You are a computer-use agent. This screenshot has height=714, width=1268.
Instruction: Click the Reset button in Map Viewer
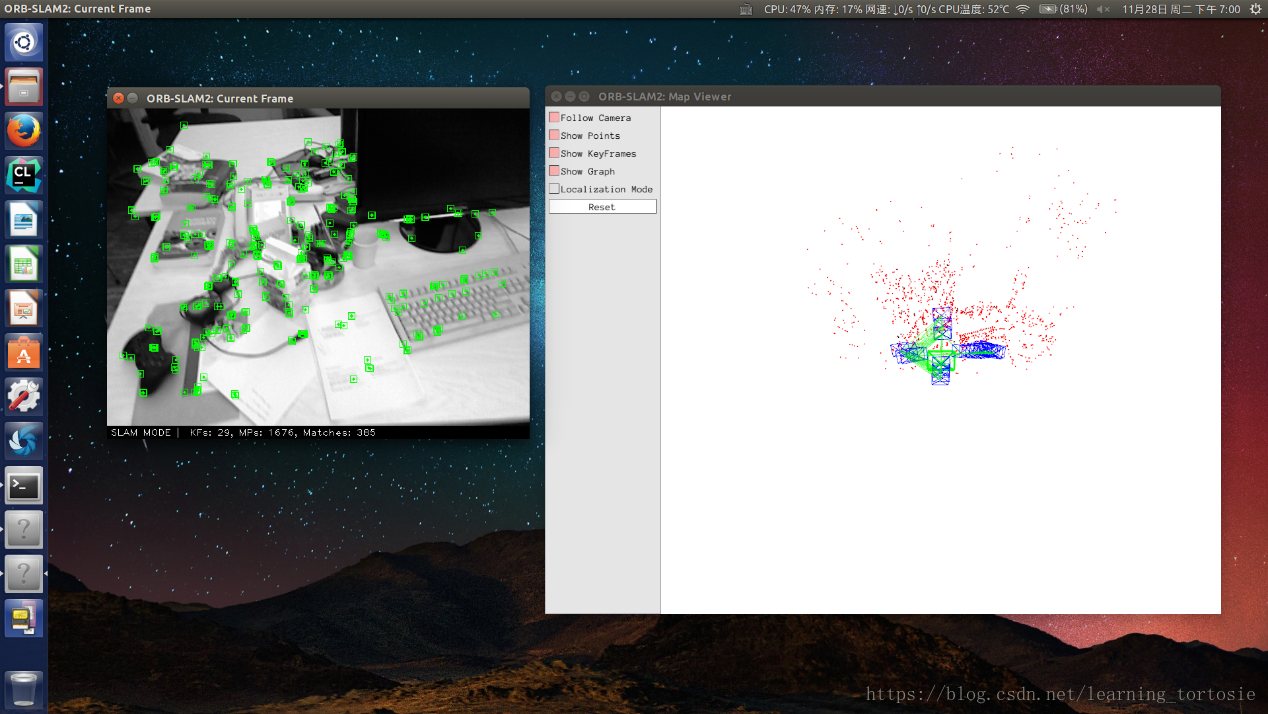click(x=603, y=207)
